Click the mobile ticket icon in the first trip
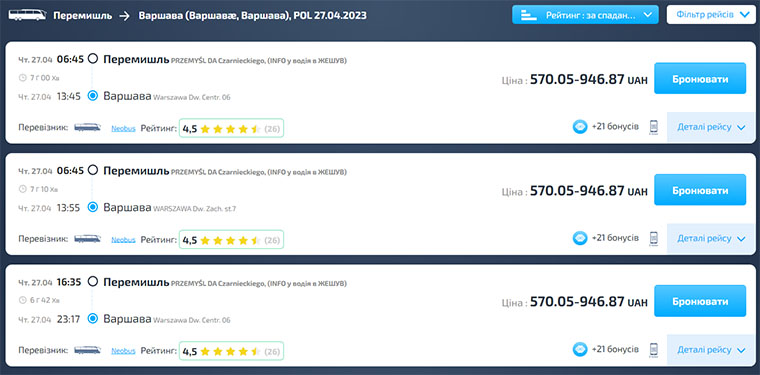 (x=654, y=127)
